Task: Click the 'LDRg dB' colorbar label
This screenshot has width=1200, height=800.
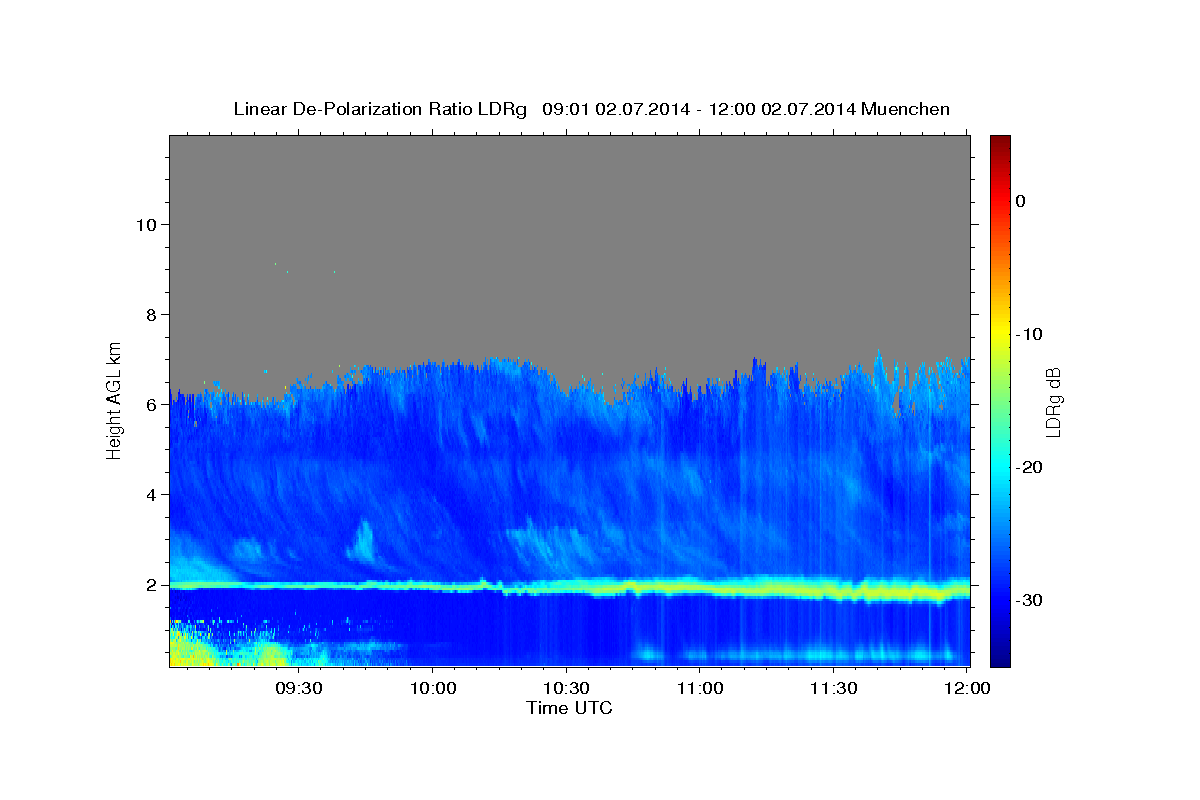Action: (x=1053, y=401)
